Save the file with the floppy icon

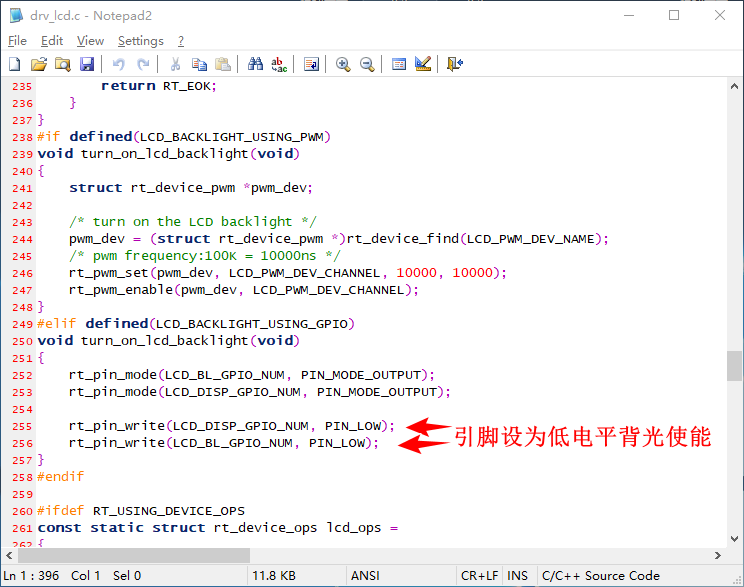click(x=87, y=64)
